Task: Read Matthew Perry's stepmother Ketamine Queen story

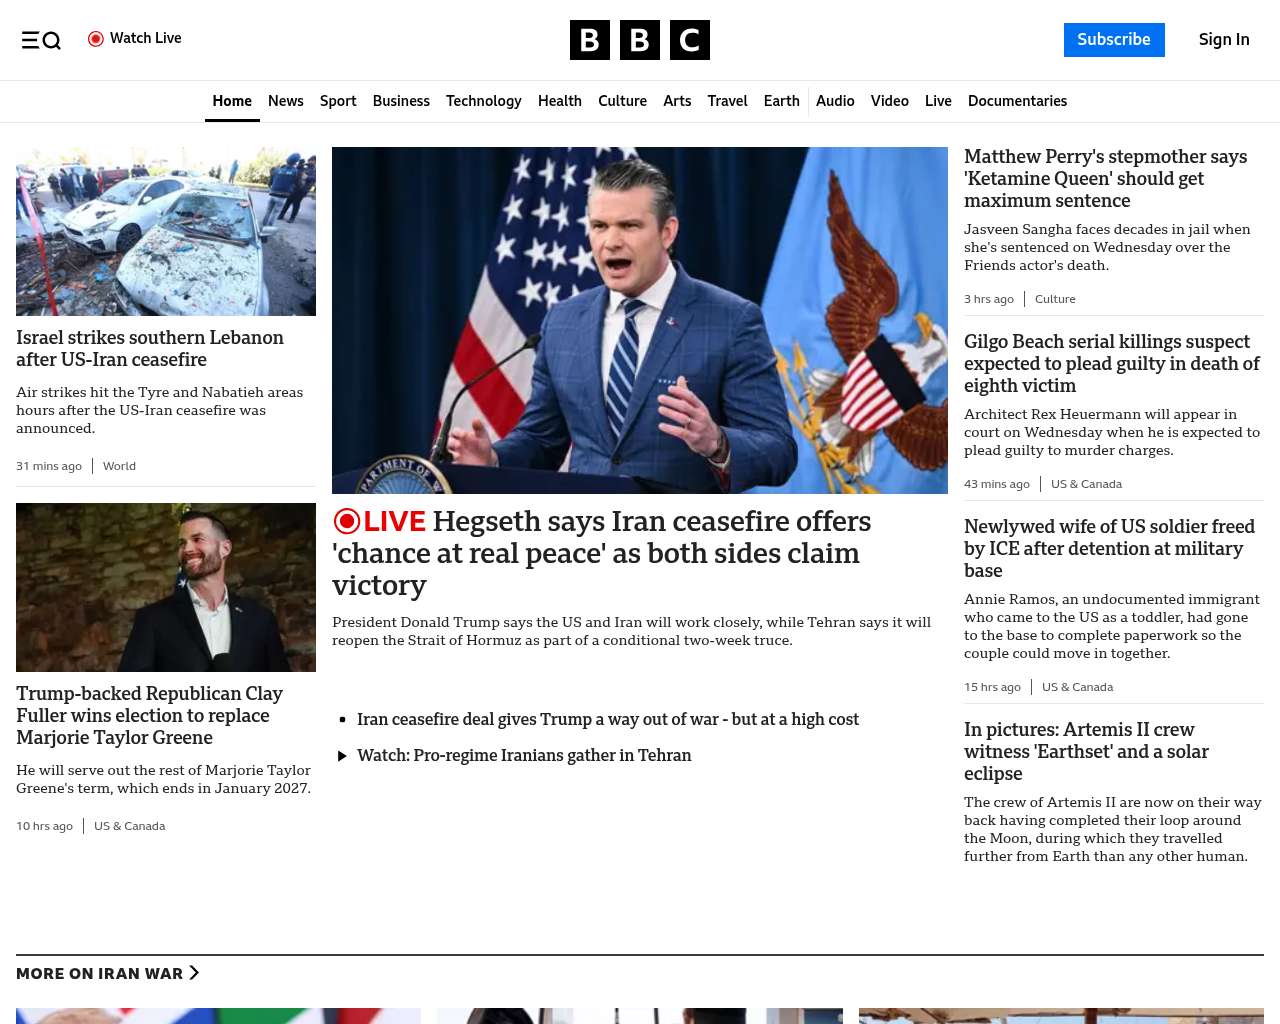Action: [1105, 178]
